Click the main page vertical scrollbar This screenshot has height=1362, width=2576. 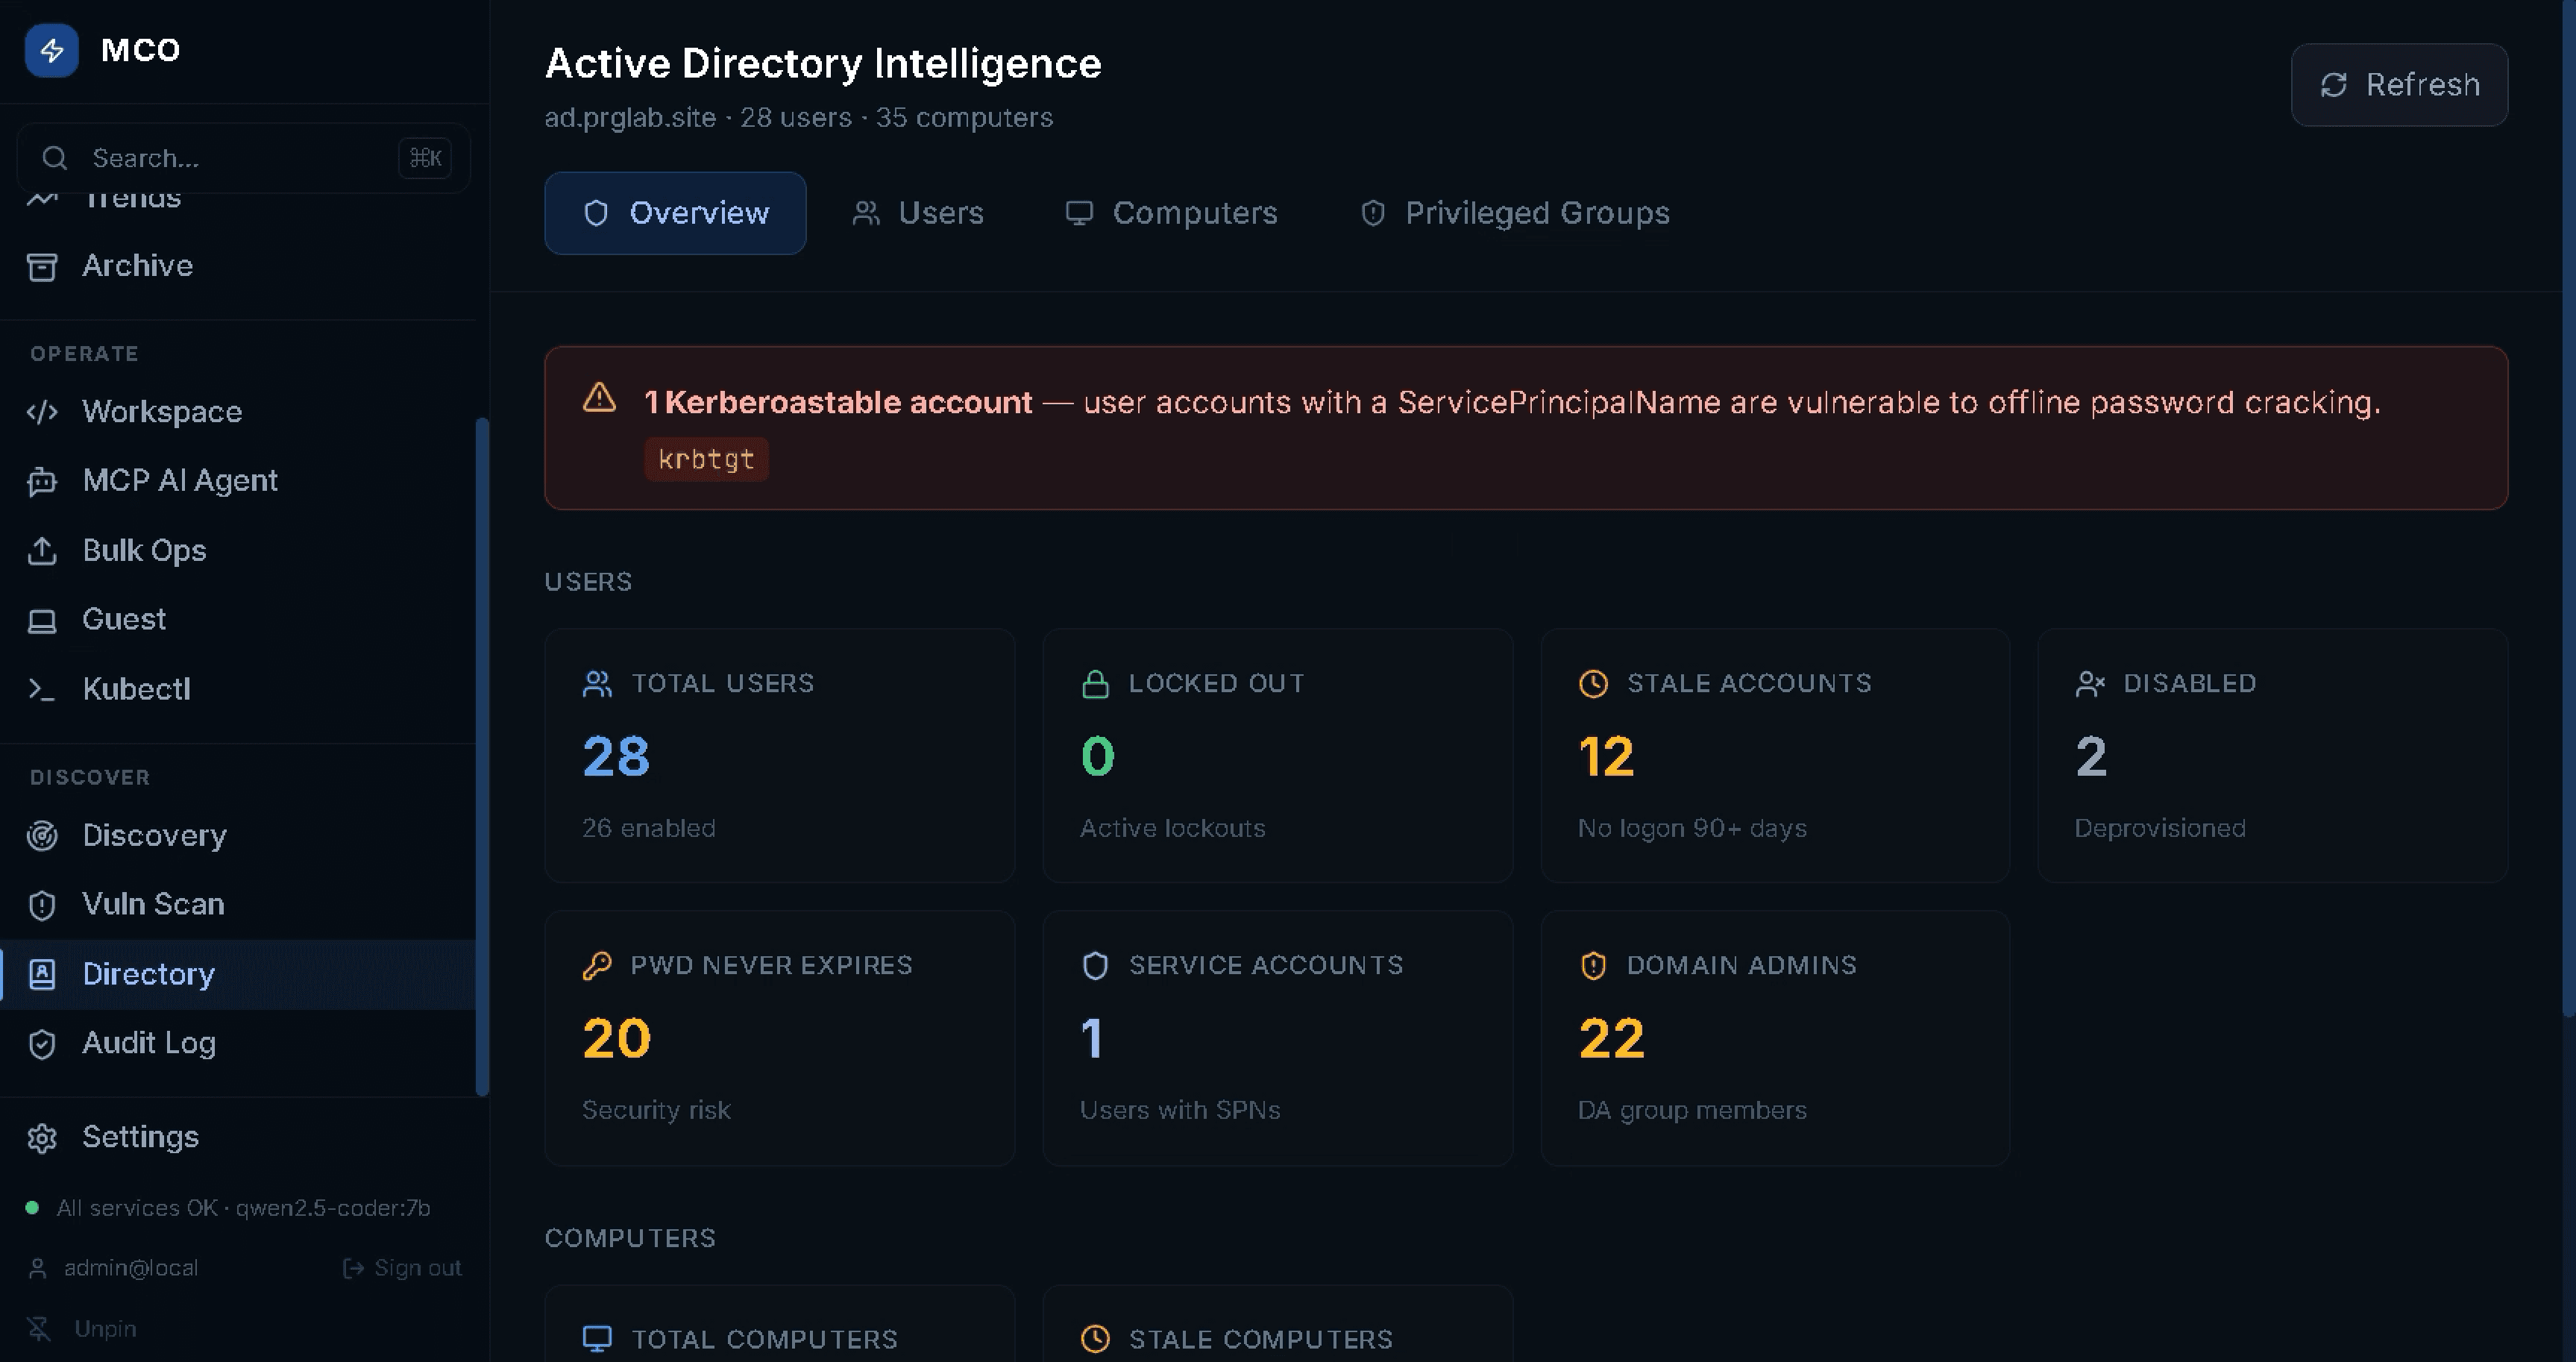pos(2569,508)
